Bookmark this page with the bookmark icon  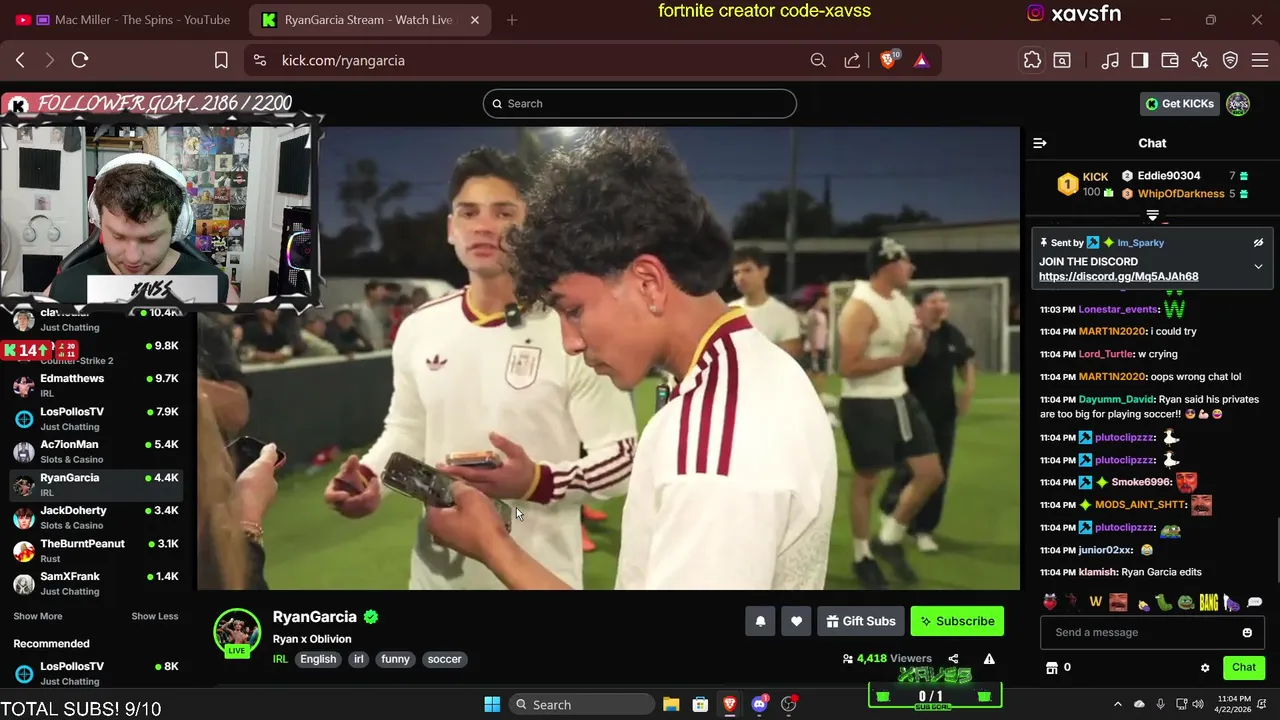click(x=221, y=60)
